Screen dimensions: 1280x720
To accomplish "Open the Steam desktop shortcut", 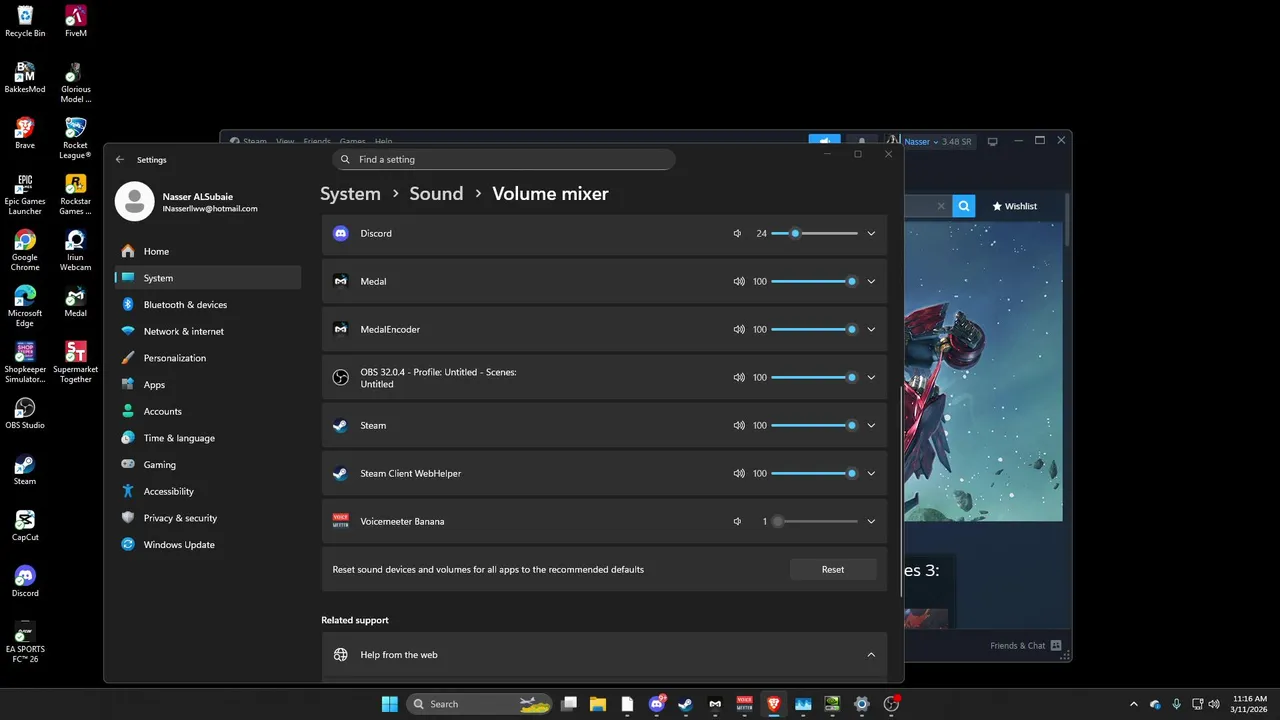I will pos(25,469).
